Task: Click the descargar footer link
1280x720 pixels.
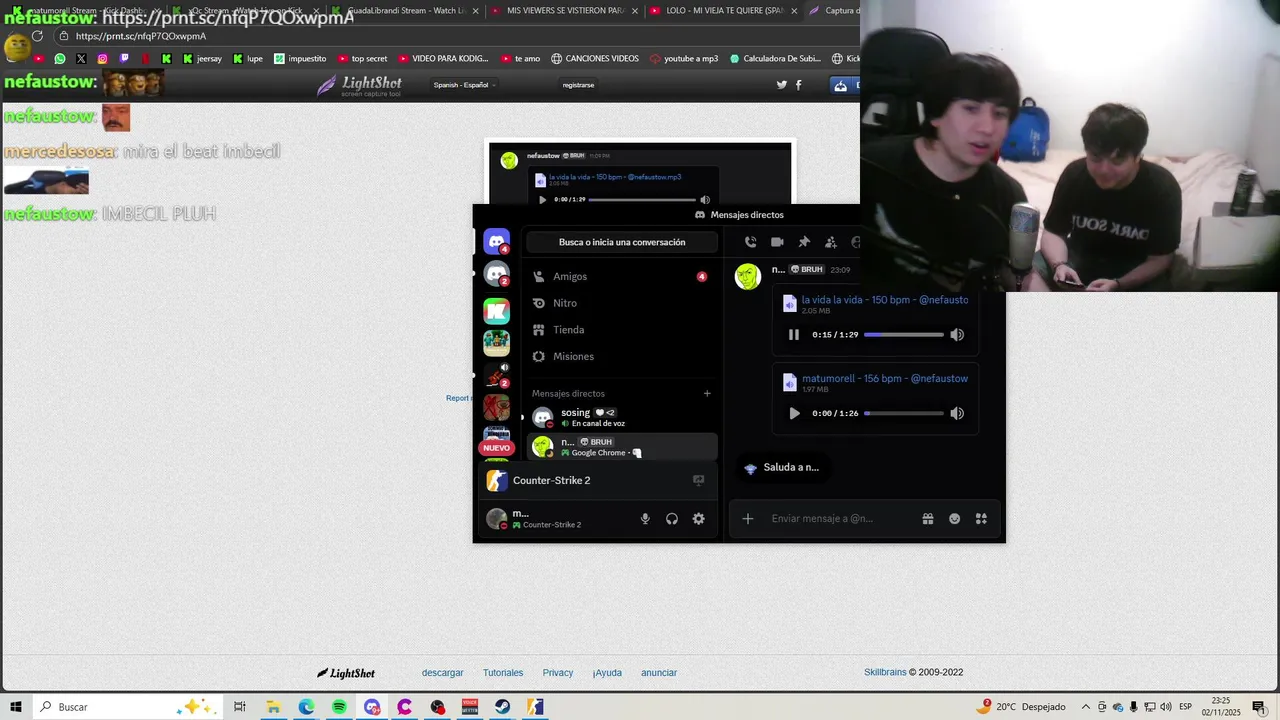Action: pos(442,673)
